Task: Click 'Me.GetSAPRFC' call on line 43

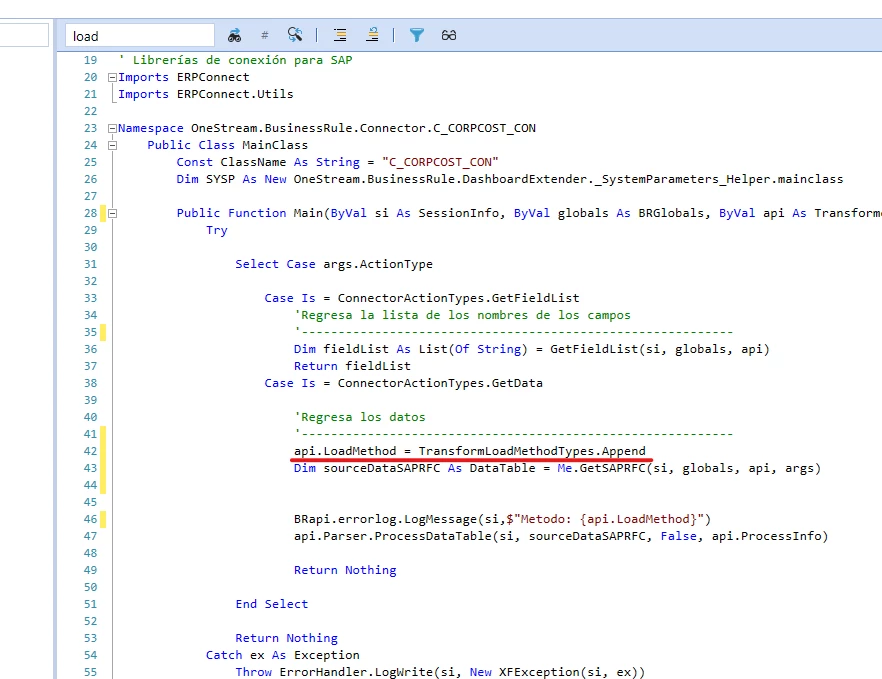Action: tap(601, 468)
